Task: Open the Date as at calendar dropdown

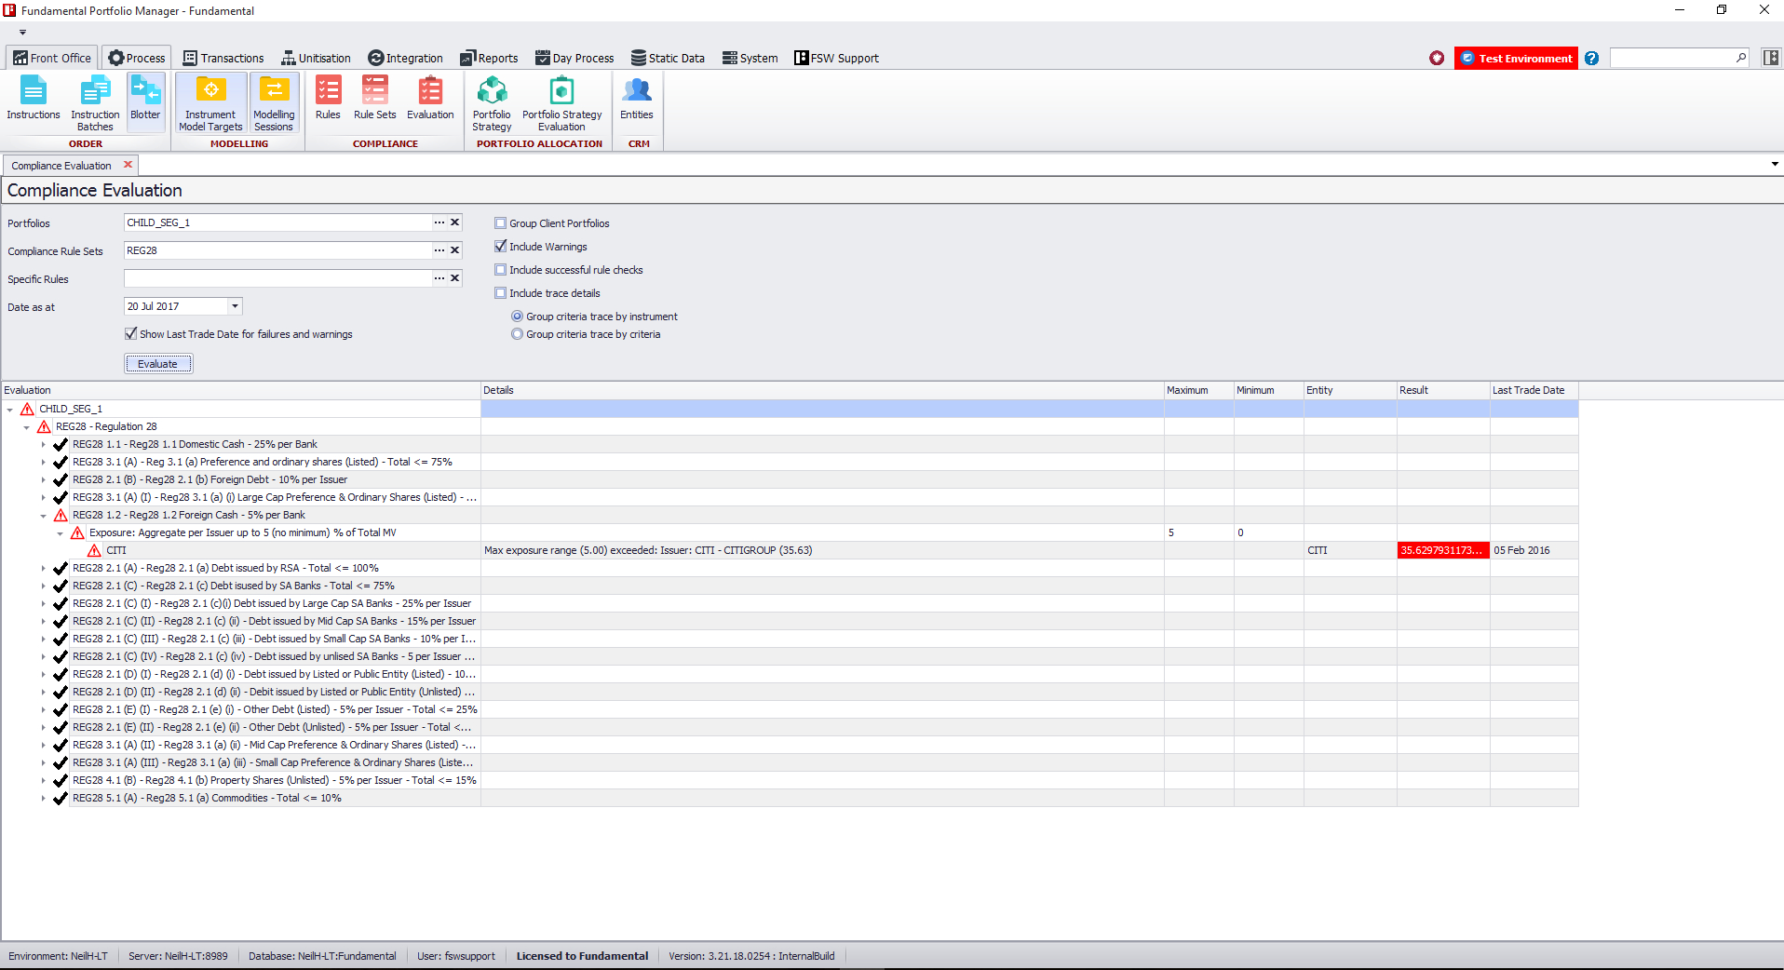Action: (234, 306)
